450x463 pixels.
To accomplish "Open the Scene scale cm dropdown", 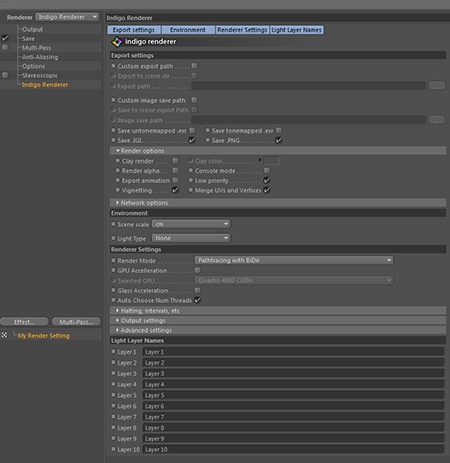I will click(x=191, y=224).
